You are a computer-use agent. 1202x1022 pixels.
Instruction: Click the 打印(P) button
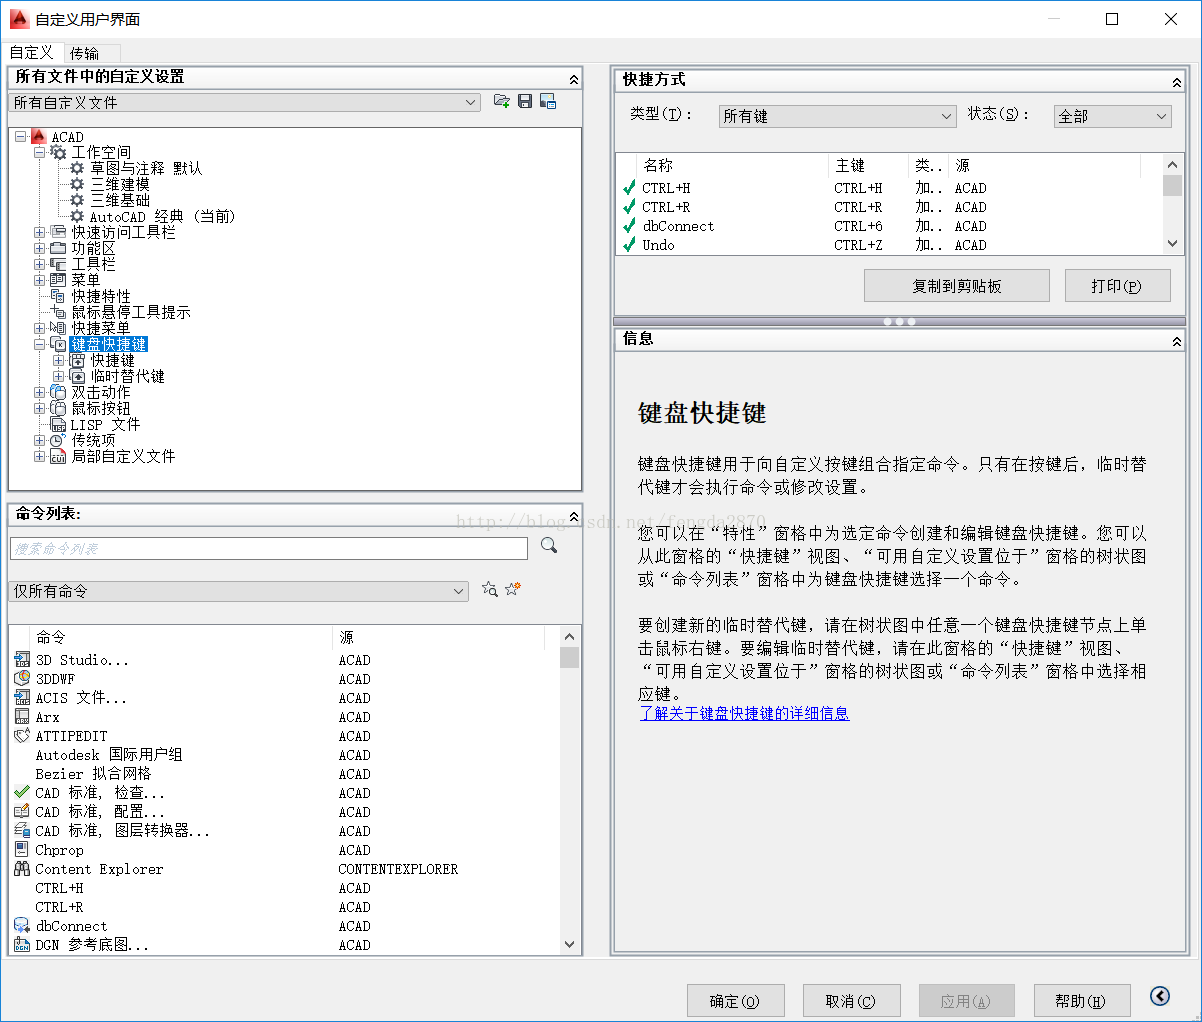(x=1117, y=286)
